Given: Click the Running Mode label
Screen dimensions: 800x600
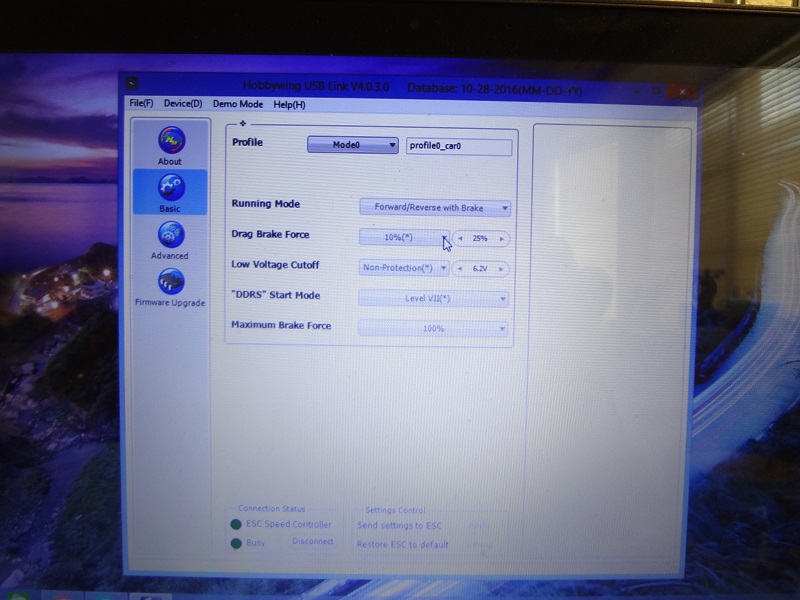Looking at the screenshot, I should pos(266,204).
